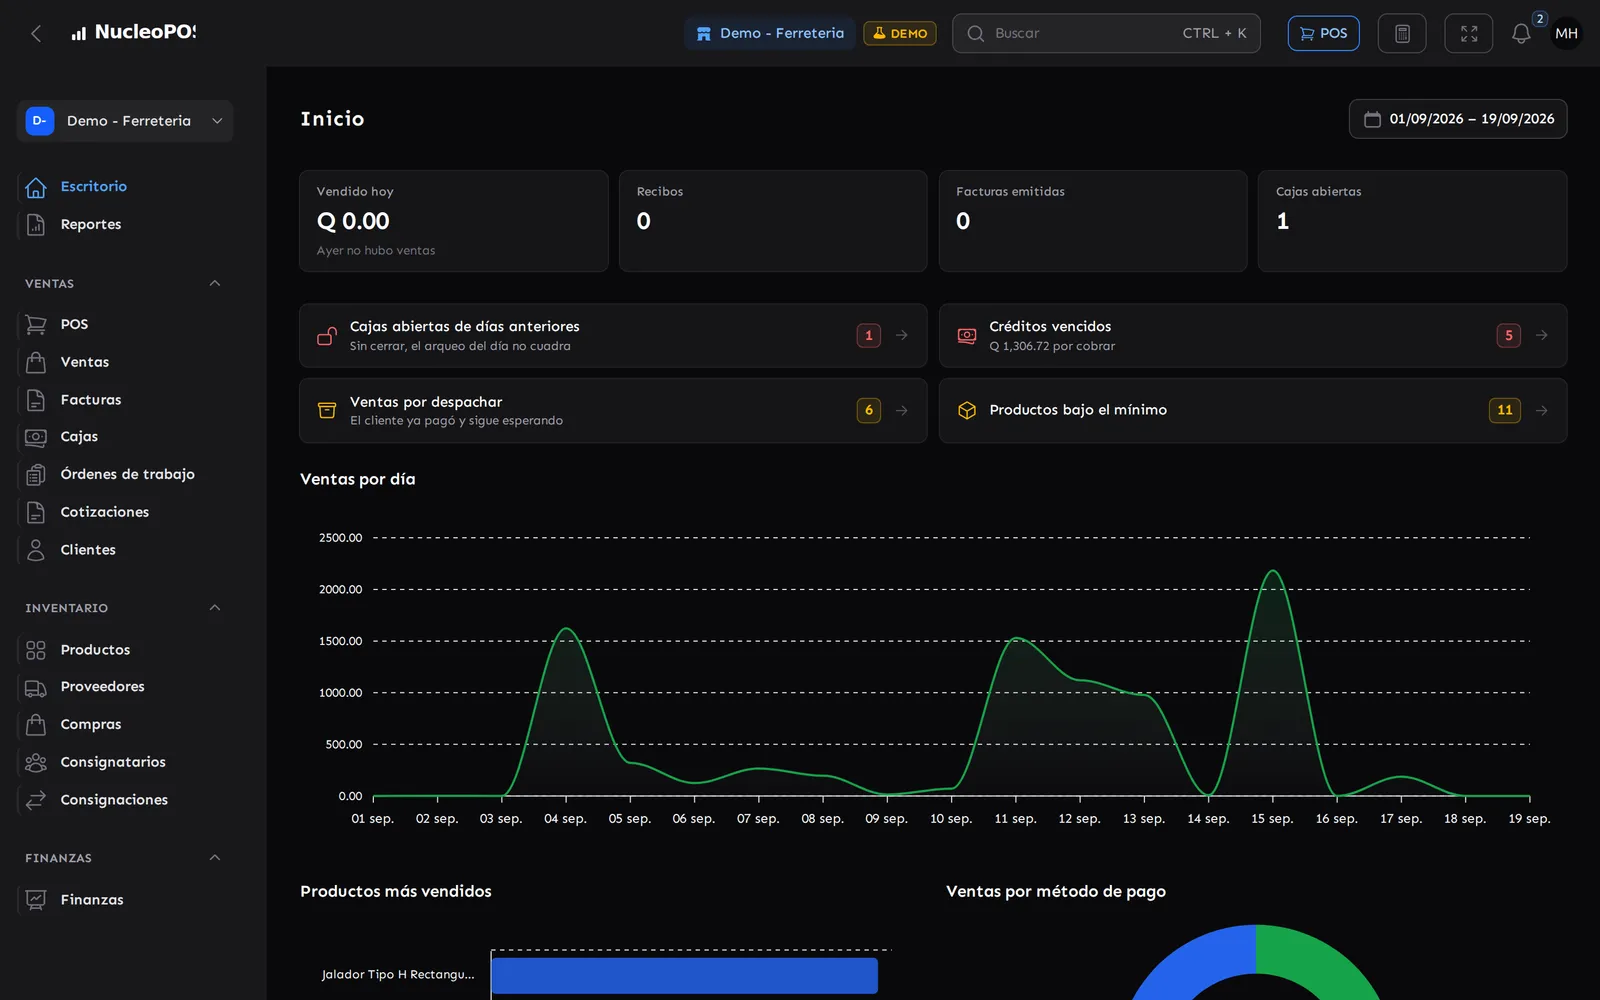The width and height of the screenshot is (1600, 1000).
Task: Open Productos bajo el mínimo alert card
Action: [1253, 410]
